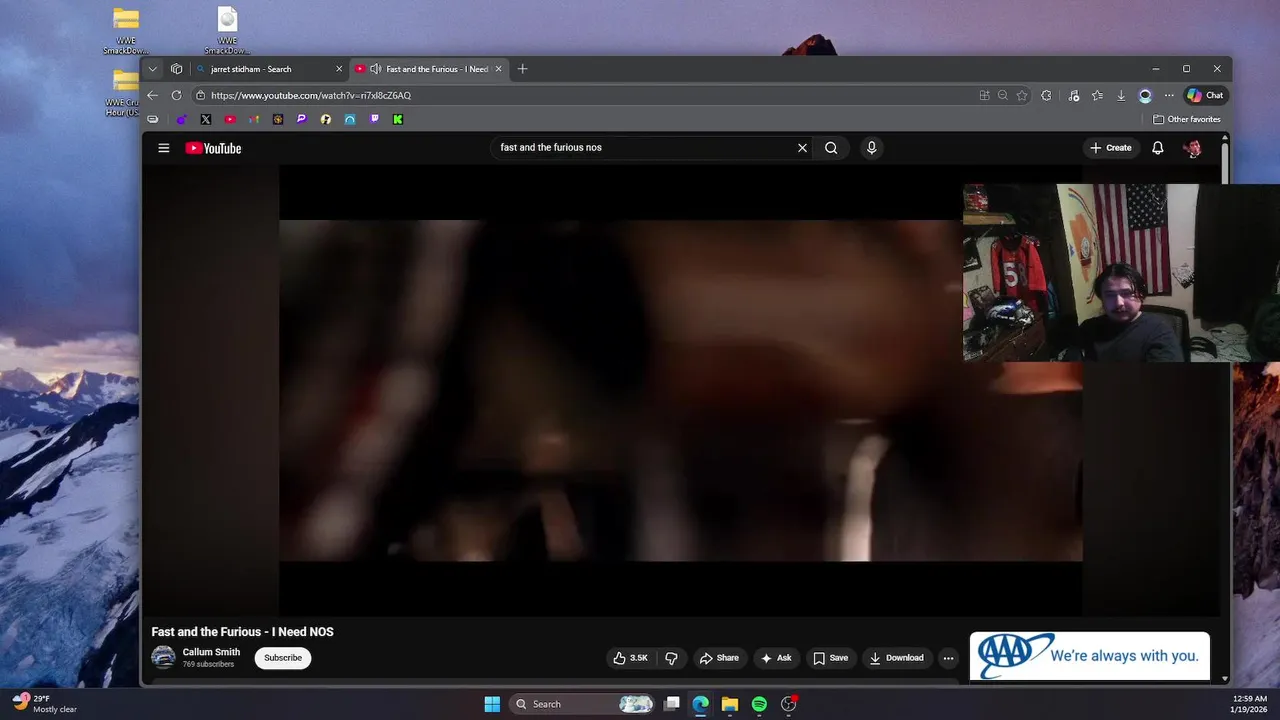Close the Fast and the Furious tab

point(498,69)
